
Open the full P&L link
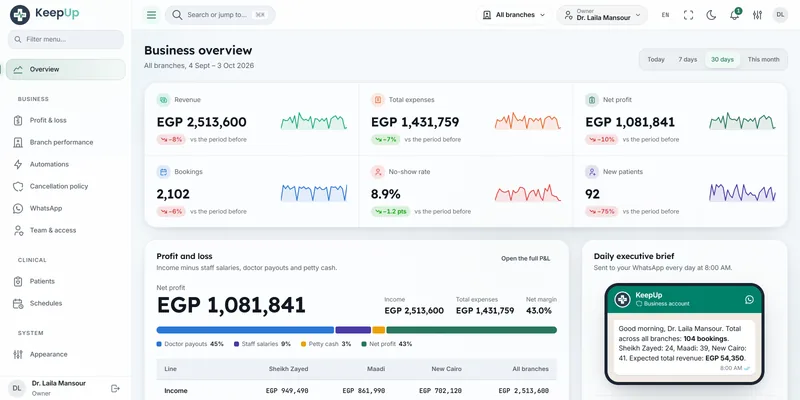tap(526, 259)
